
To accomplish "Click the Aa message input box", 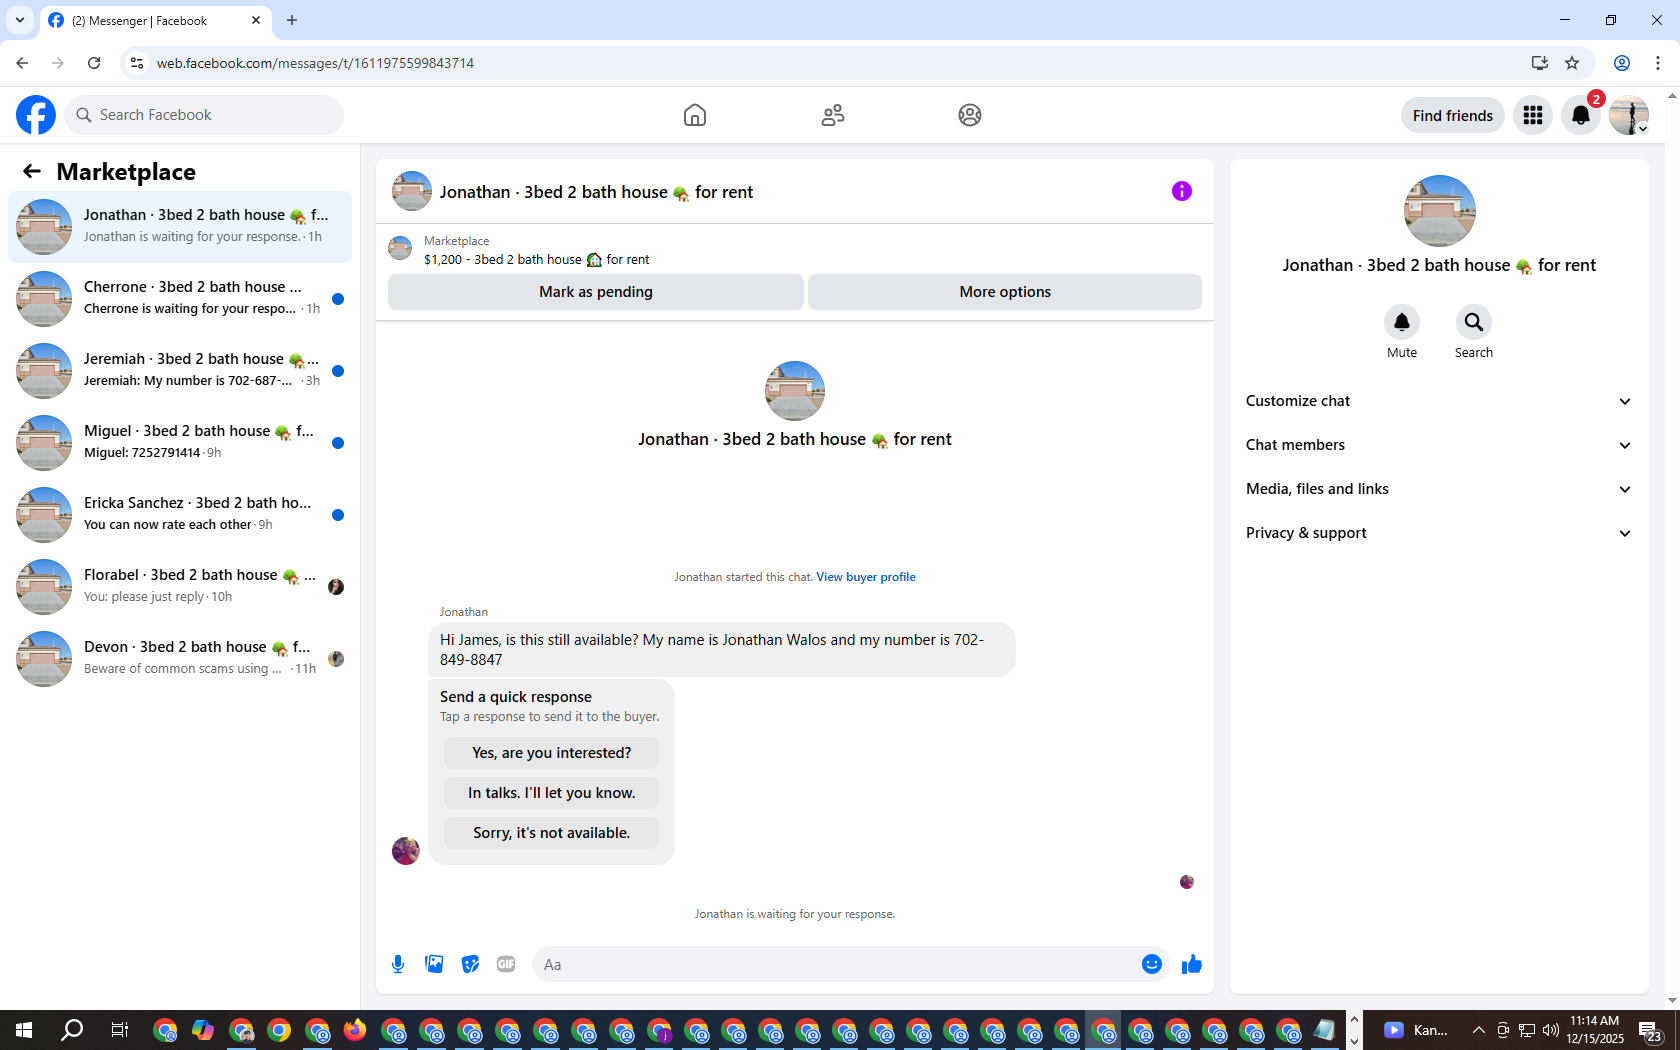I will click(834, 964).
